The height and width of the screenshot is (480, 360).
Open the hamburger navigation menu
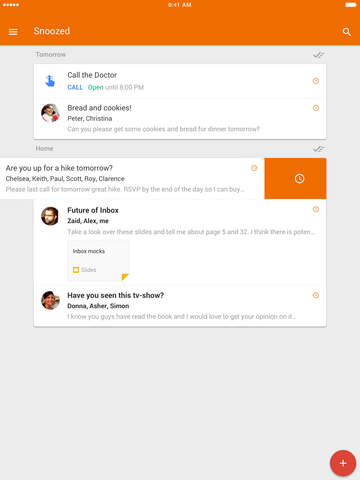coord(13,32)
